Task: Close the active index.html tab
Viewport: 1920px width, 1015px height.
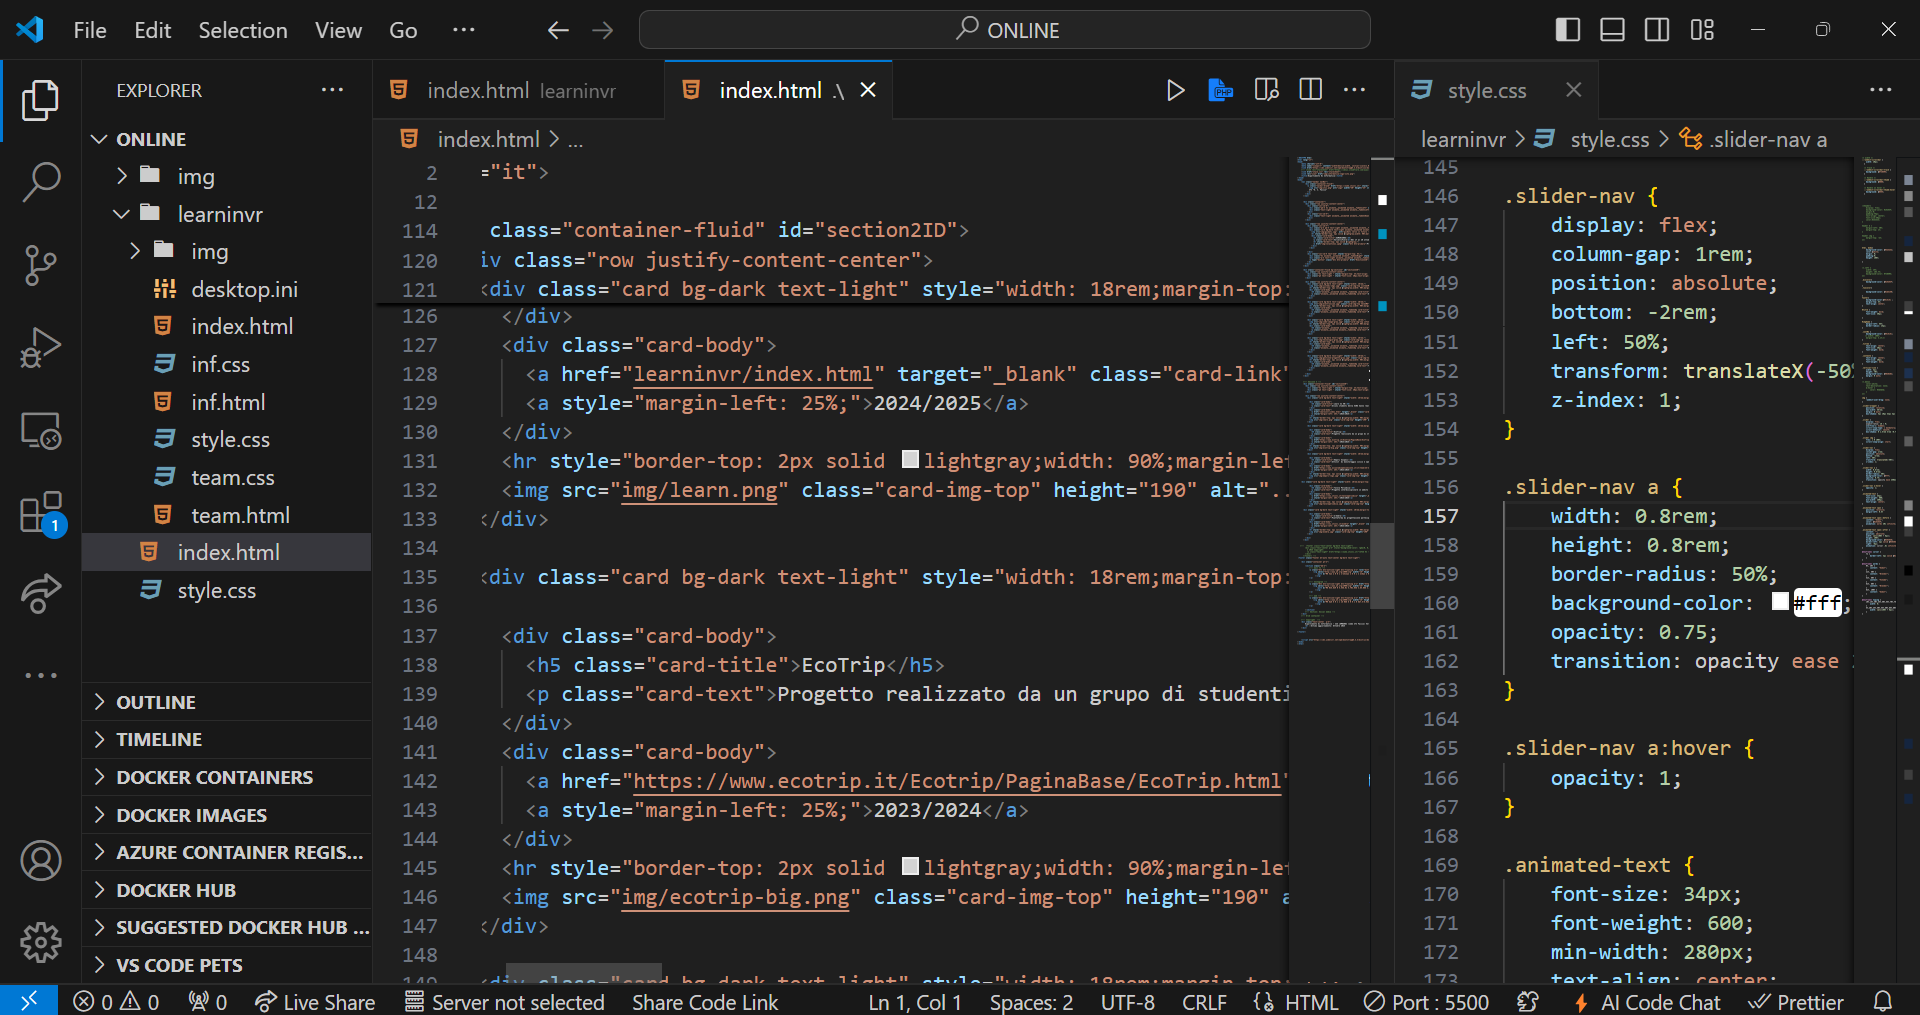Action: pos(868,90)
